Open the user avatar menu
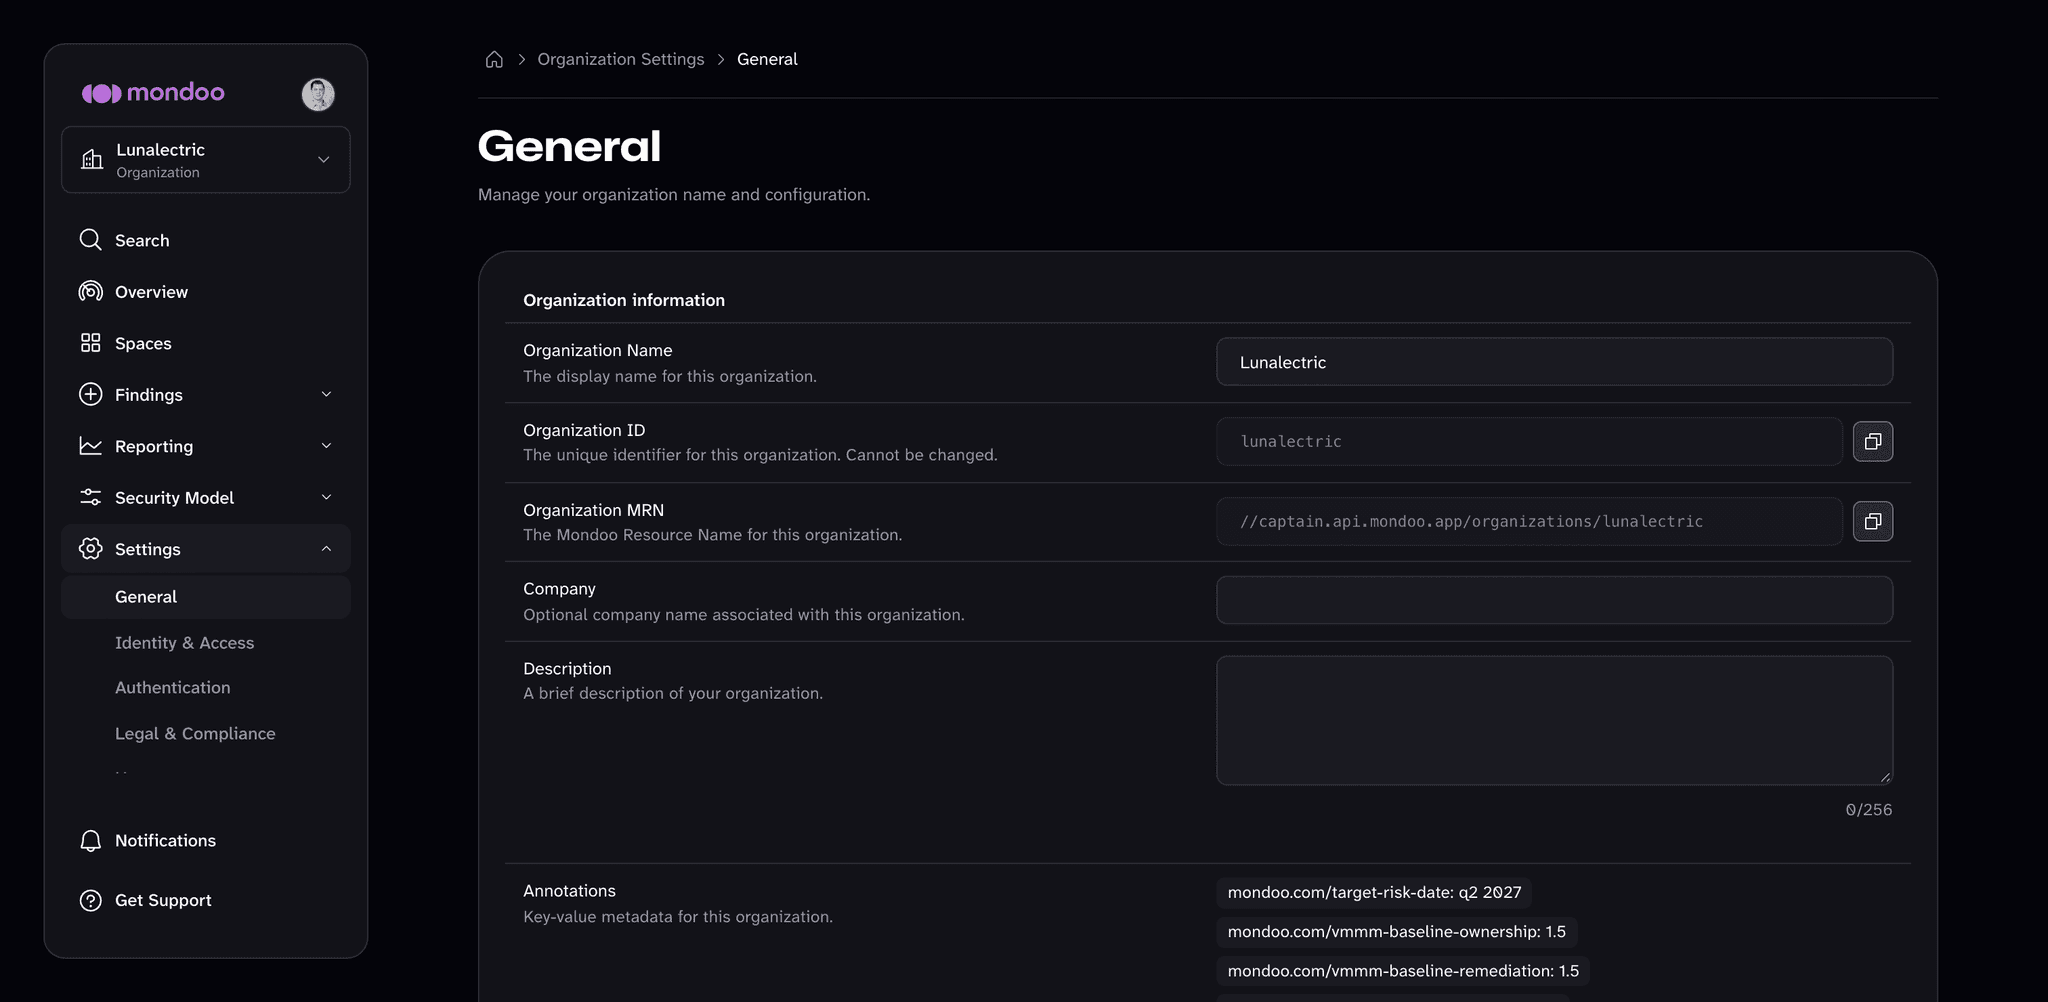The height and width of the screenshot is (1002, 2048). [x=318, y=94]
